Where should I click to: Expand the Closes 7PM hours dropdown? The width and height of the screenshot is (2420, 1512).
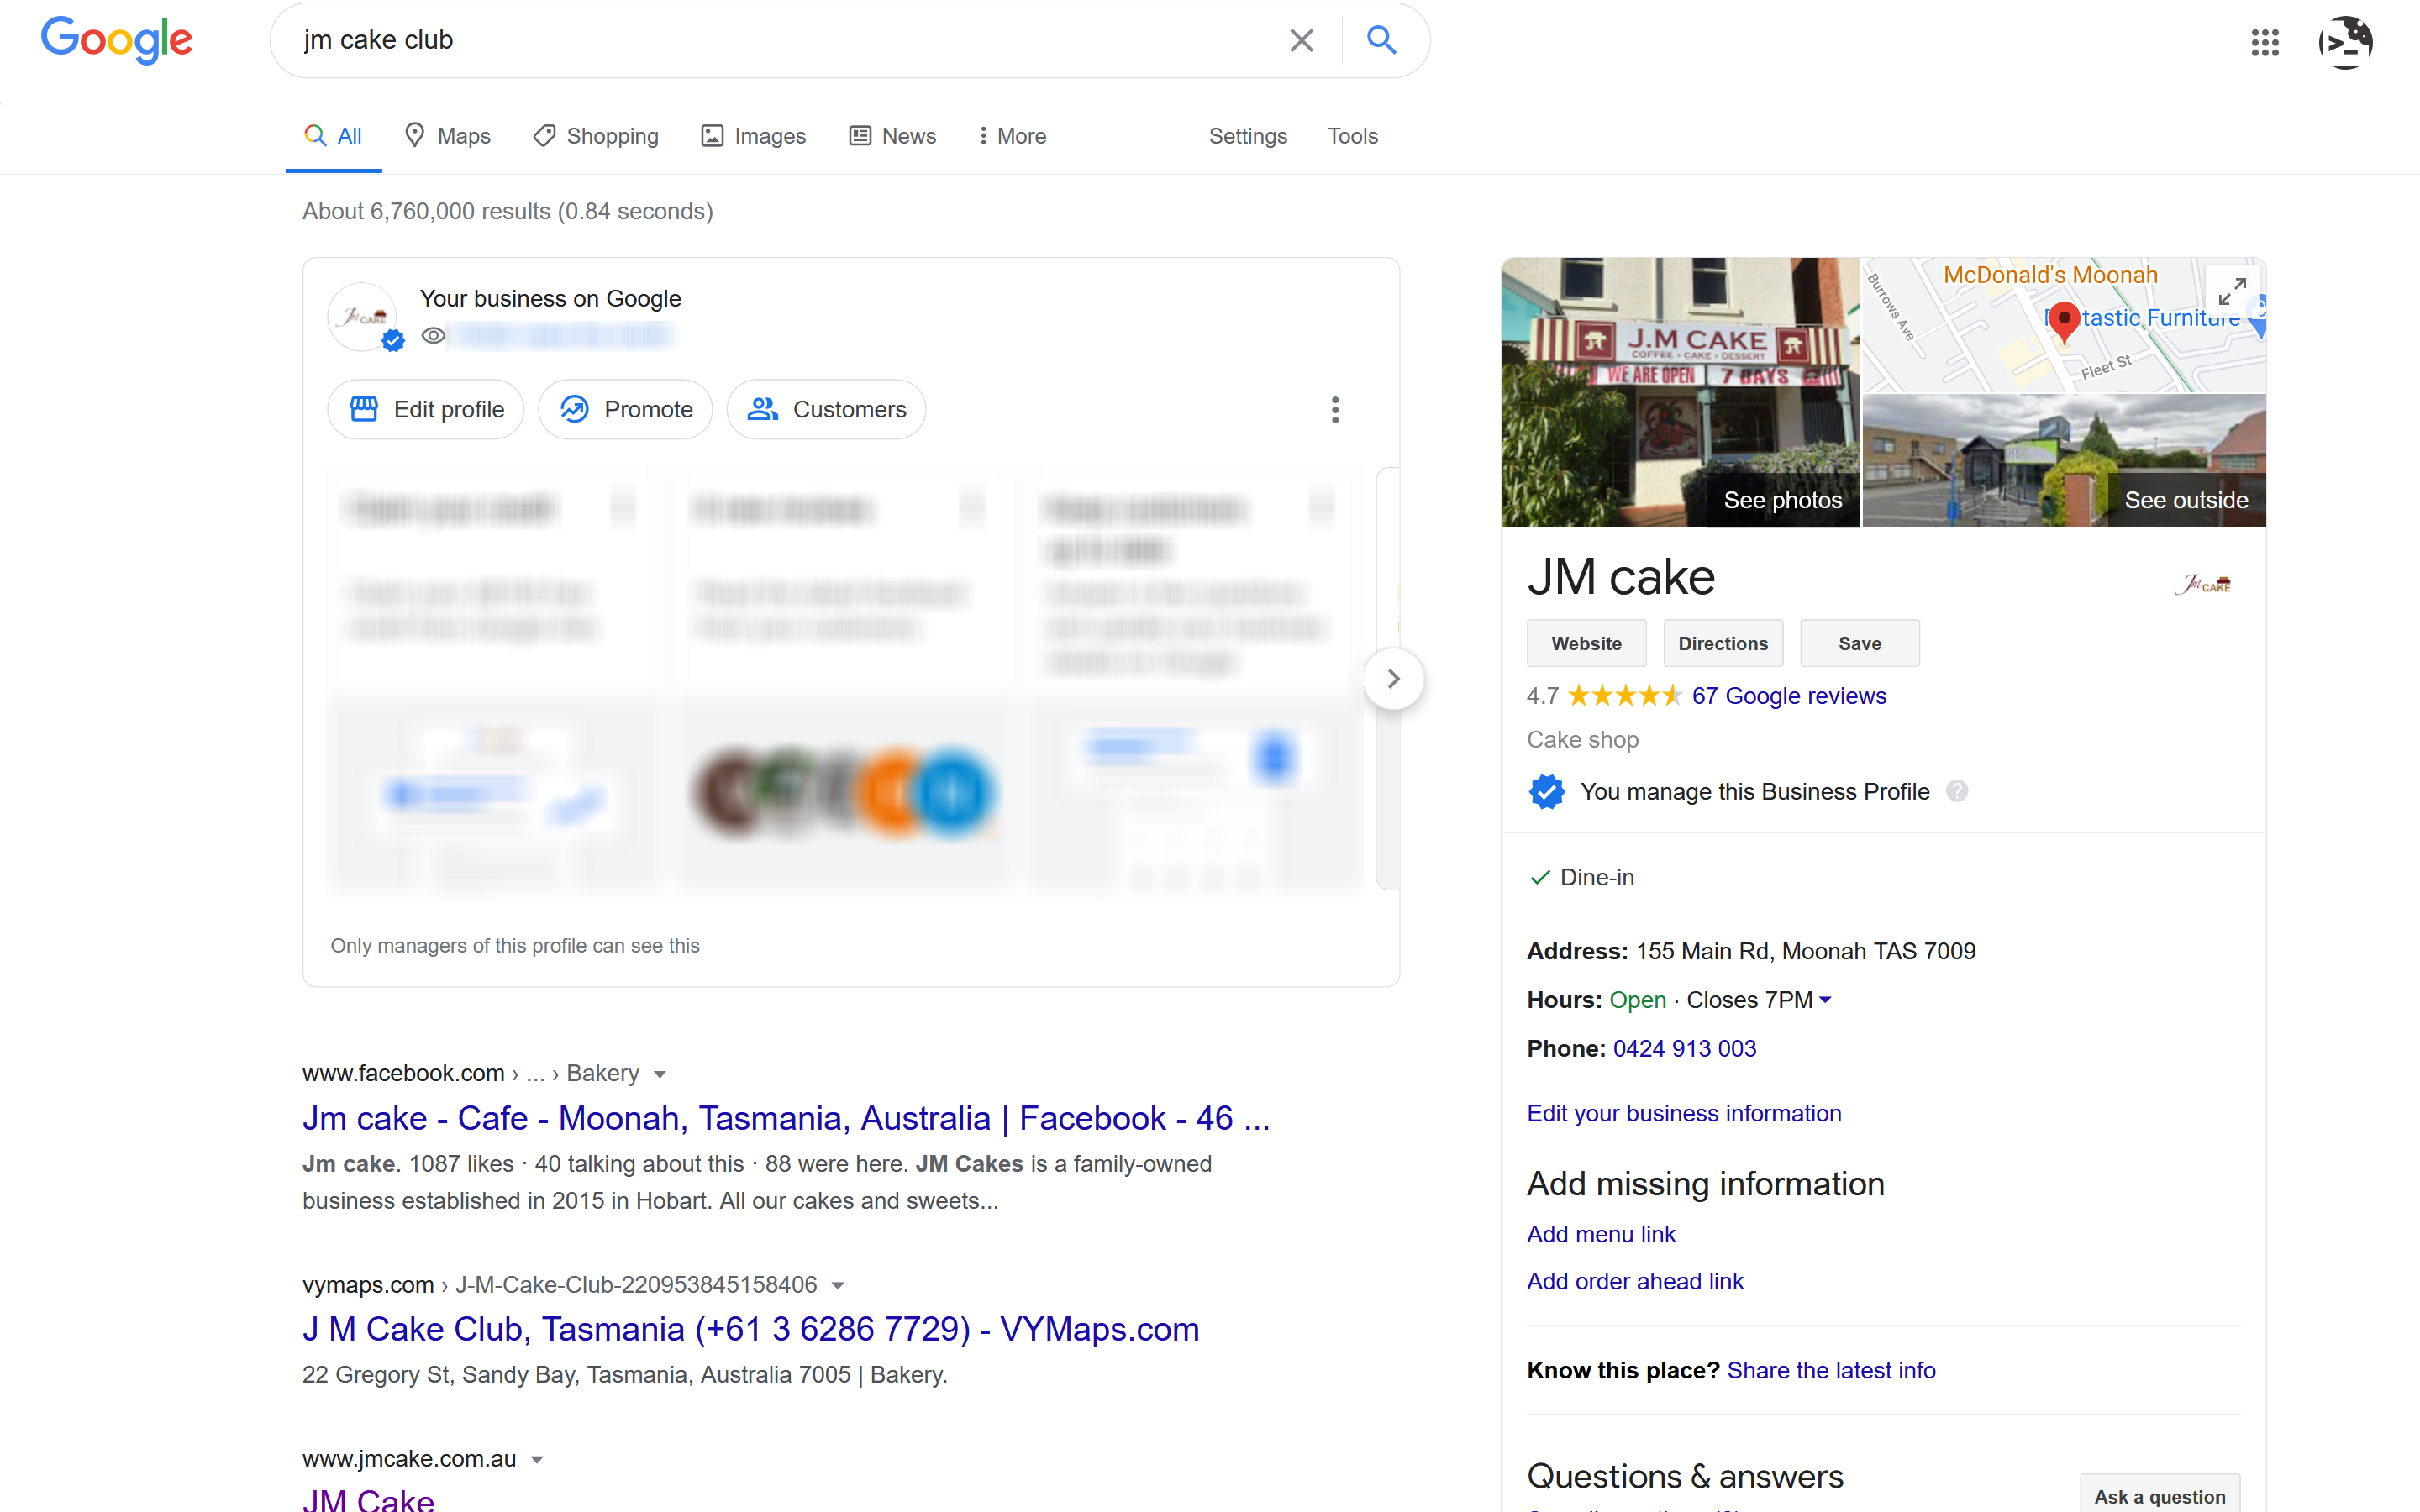coord(1826,1000)
